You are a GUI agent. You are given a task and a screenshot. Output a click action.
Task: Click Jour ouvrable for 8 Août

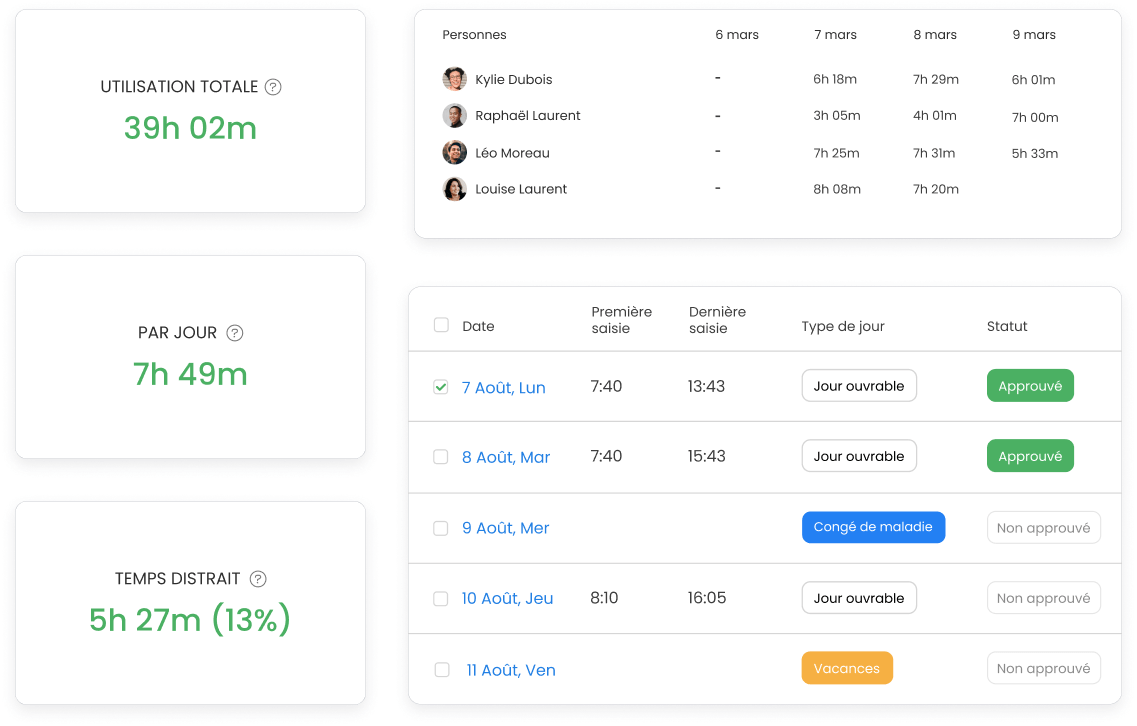(x=859, y=456)
